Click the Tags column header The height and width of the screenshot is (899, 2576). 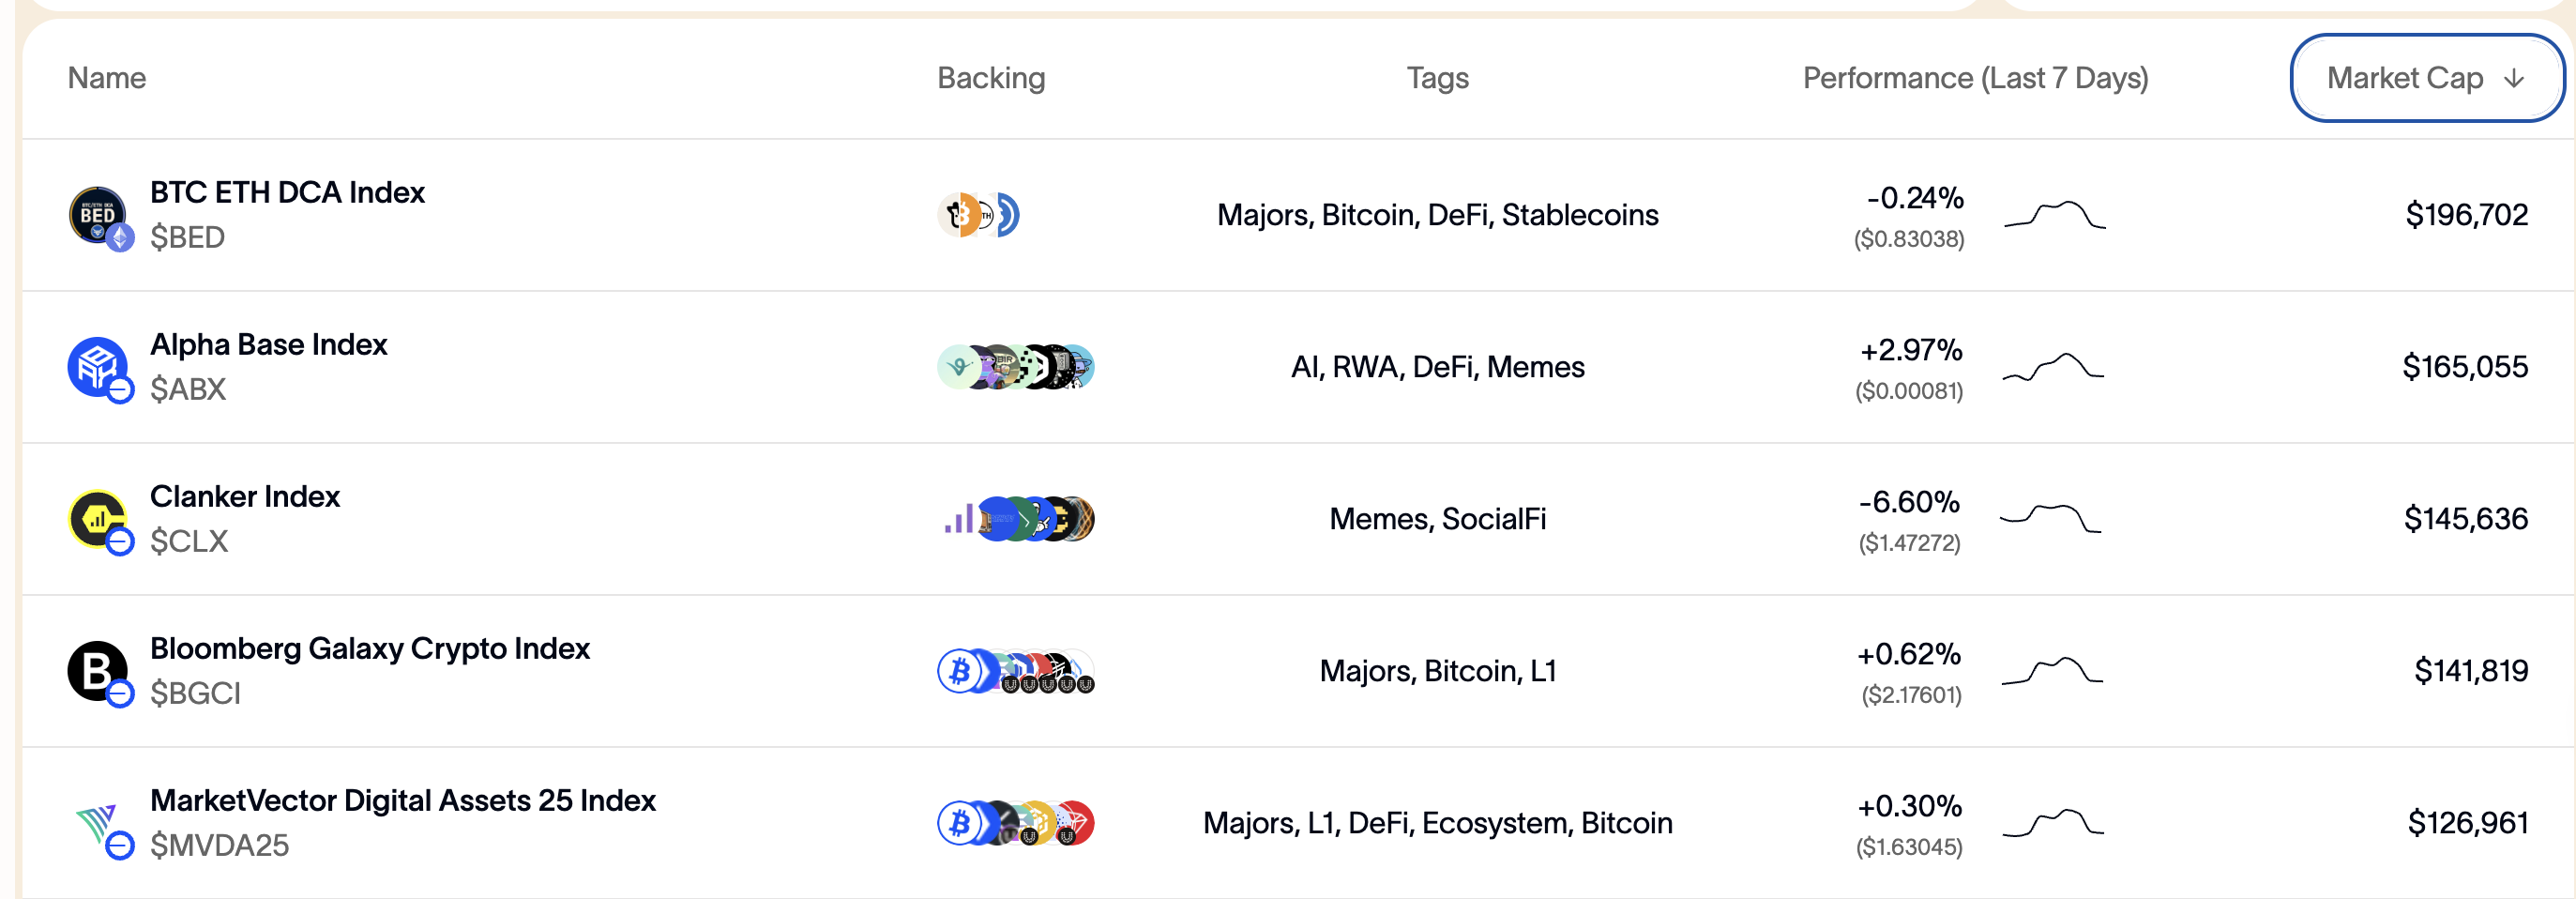[x=1437, y=78]
